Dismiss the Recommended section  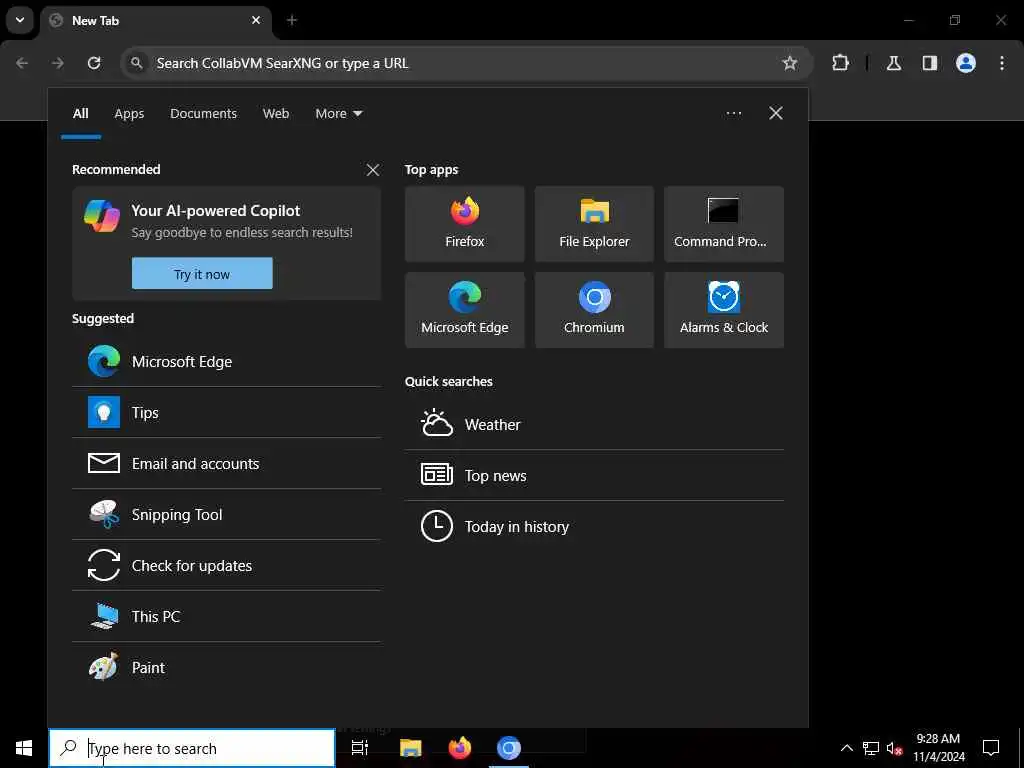373,170
